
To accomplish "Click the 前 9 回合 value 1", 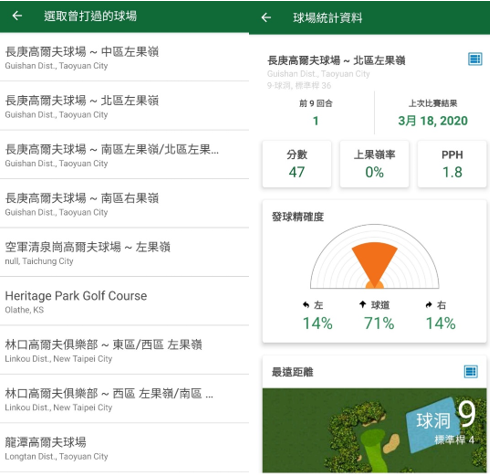I will coord(316,121).
